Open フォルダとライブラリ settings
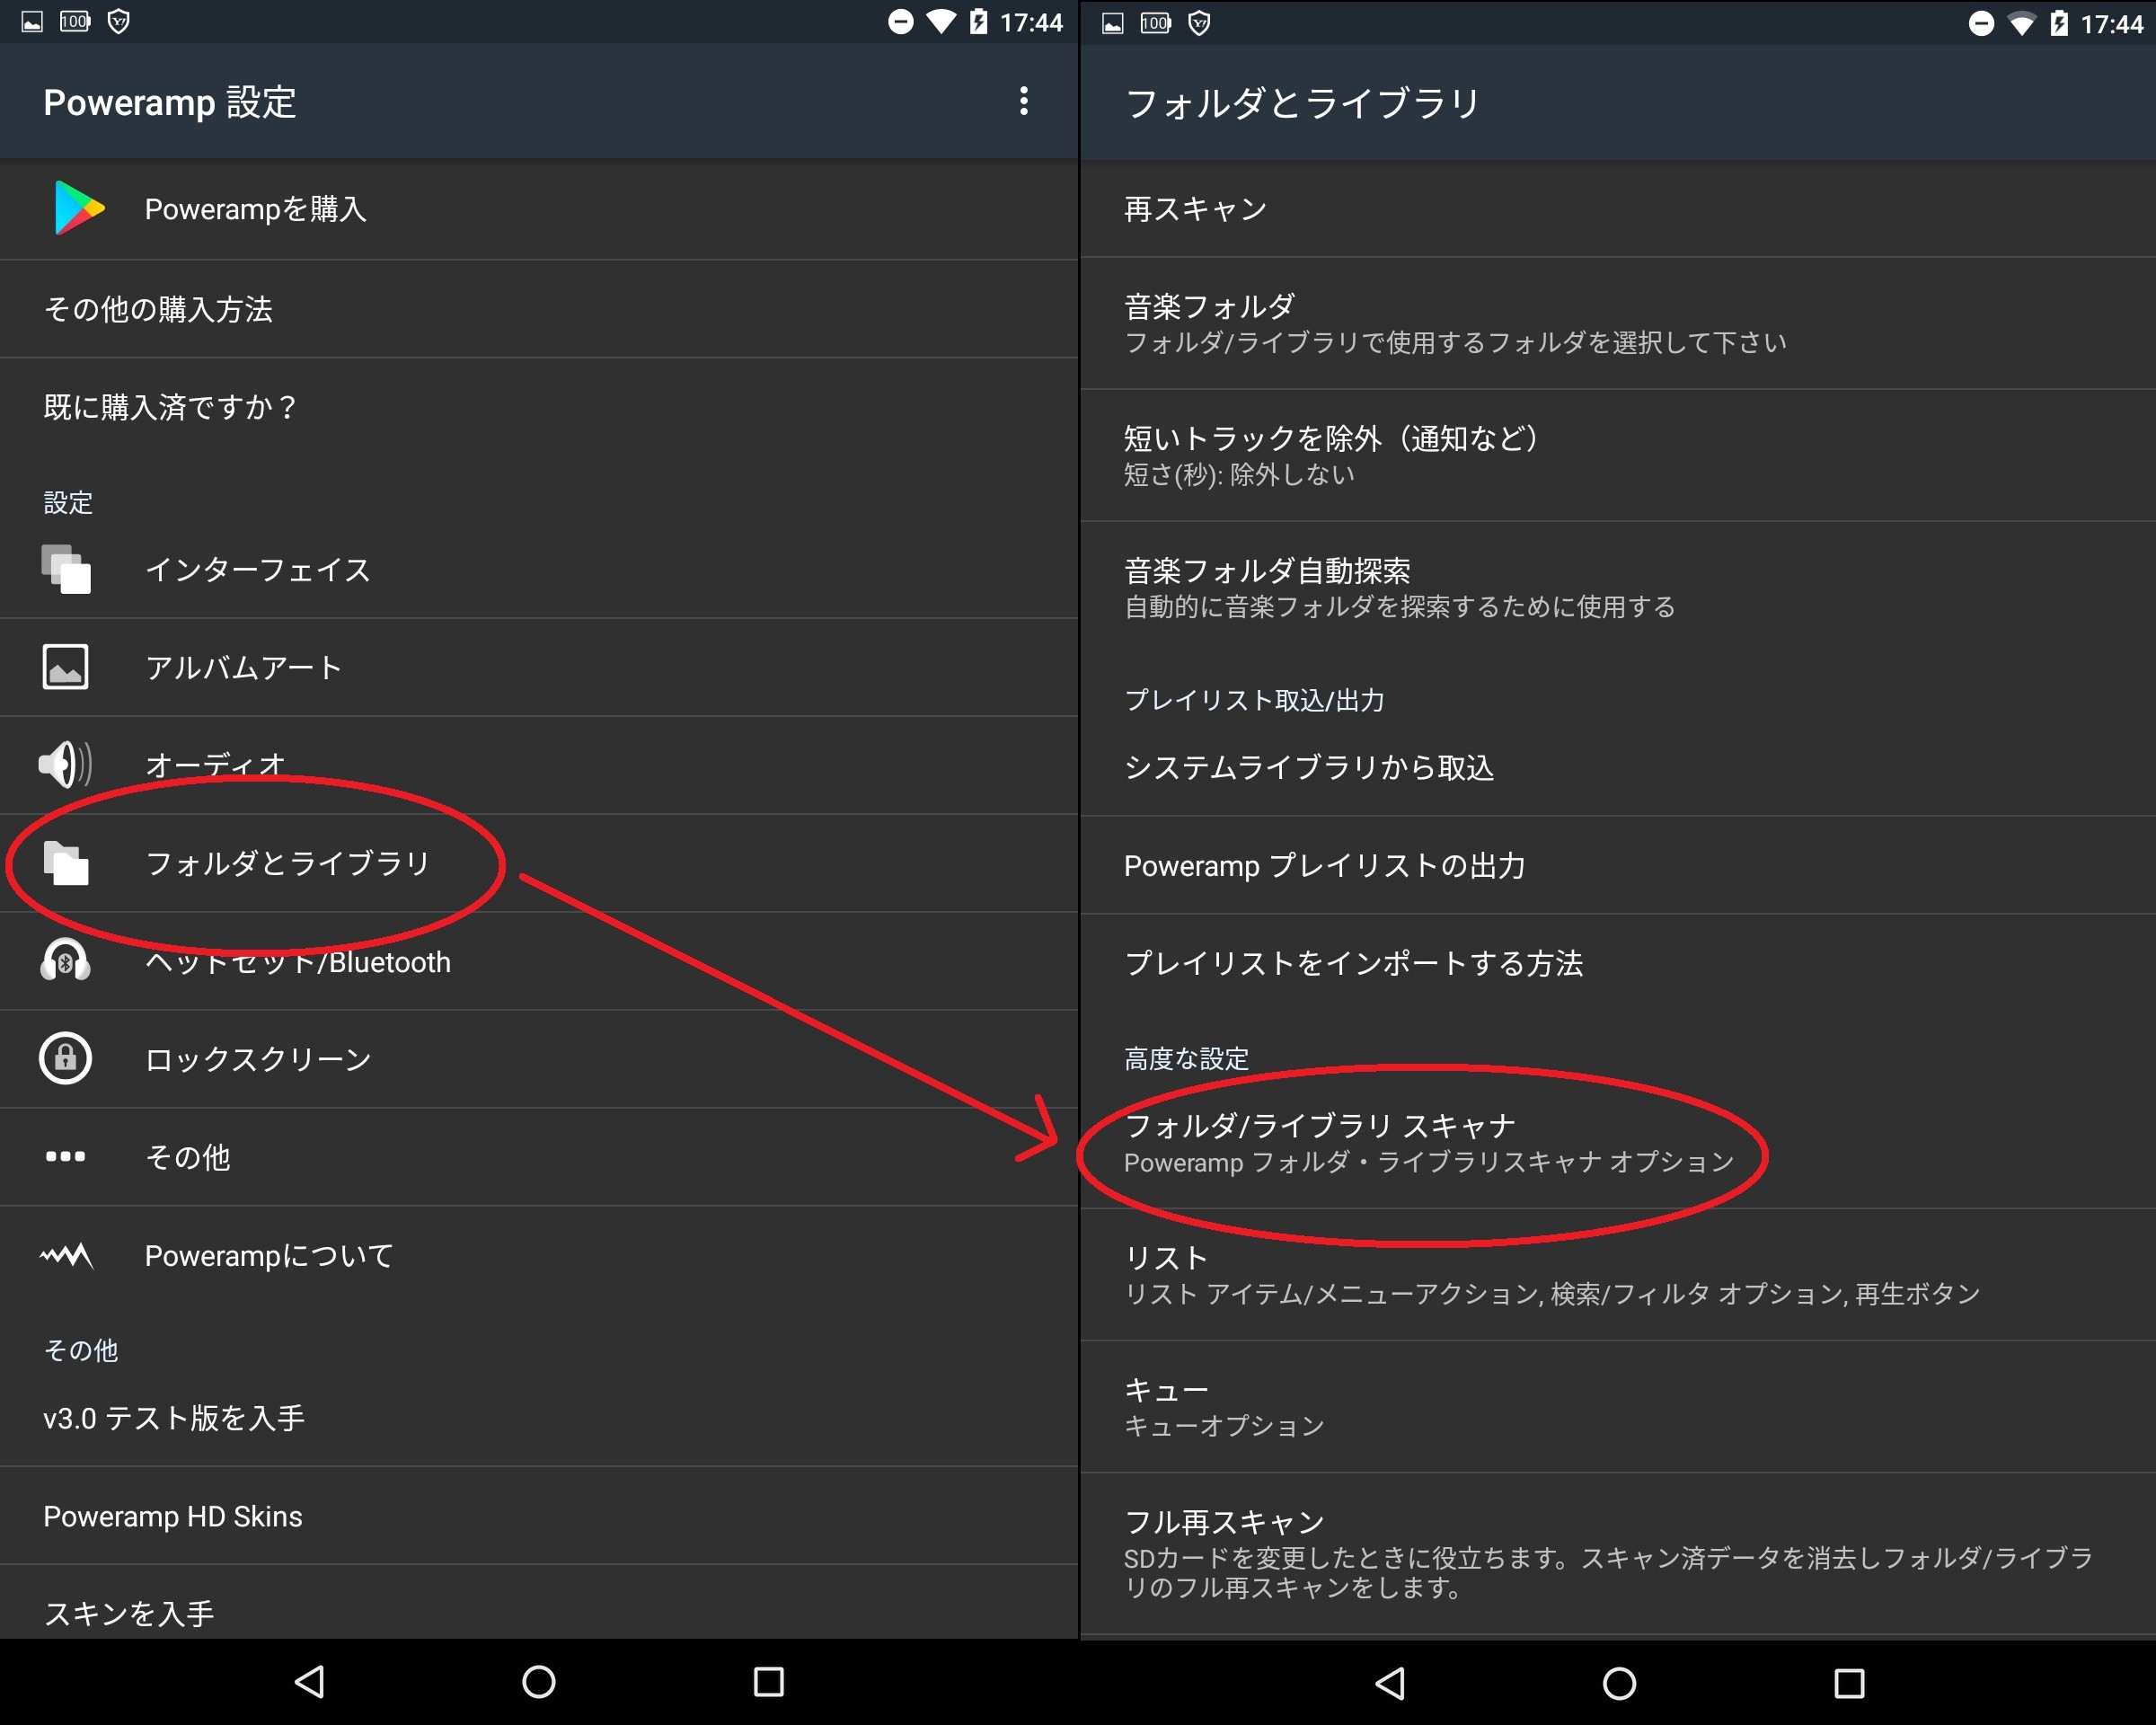 pyautogui.click(x=285, y=862)
